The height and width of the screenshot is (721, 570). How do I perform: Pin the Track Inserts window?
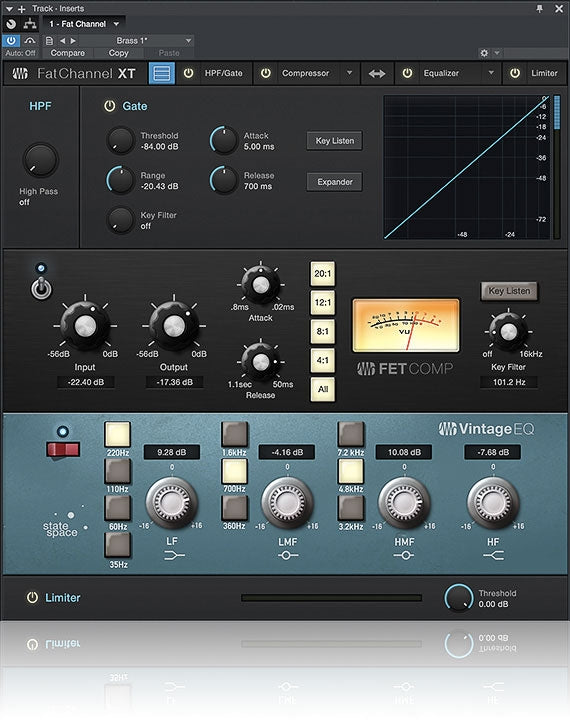[540, 8]
